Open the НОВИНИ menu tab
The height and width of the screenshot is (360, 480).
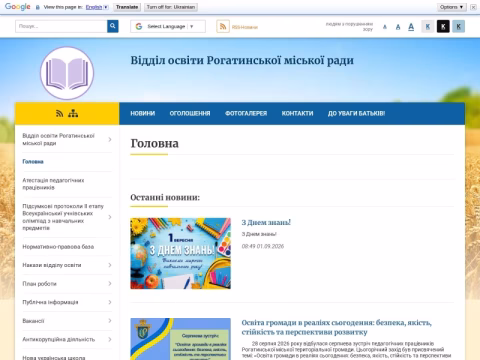[x=143, y=113]
